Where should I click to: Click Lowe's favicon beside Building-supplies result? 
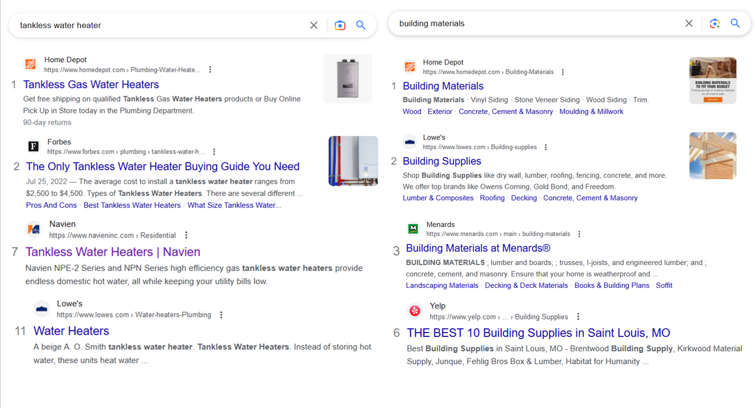[410, 142]
